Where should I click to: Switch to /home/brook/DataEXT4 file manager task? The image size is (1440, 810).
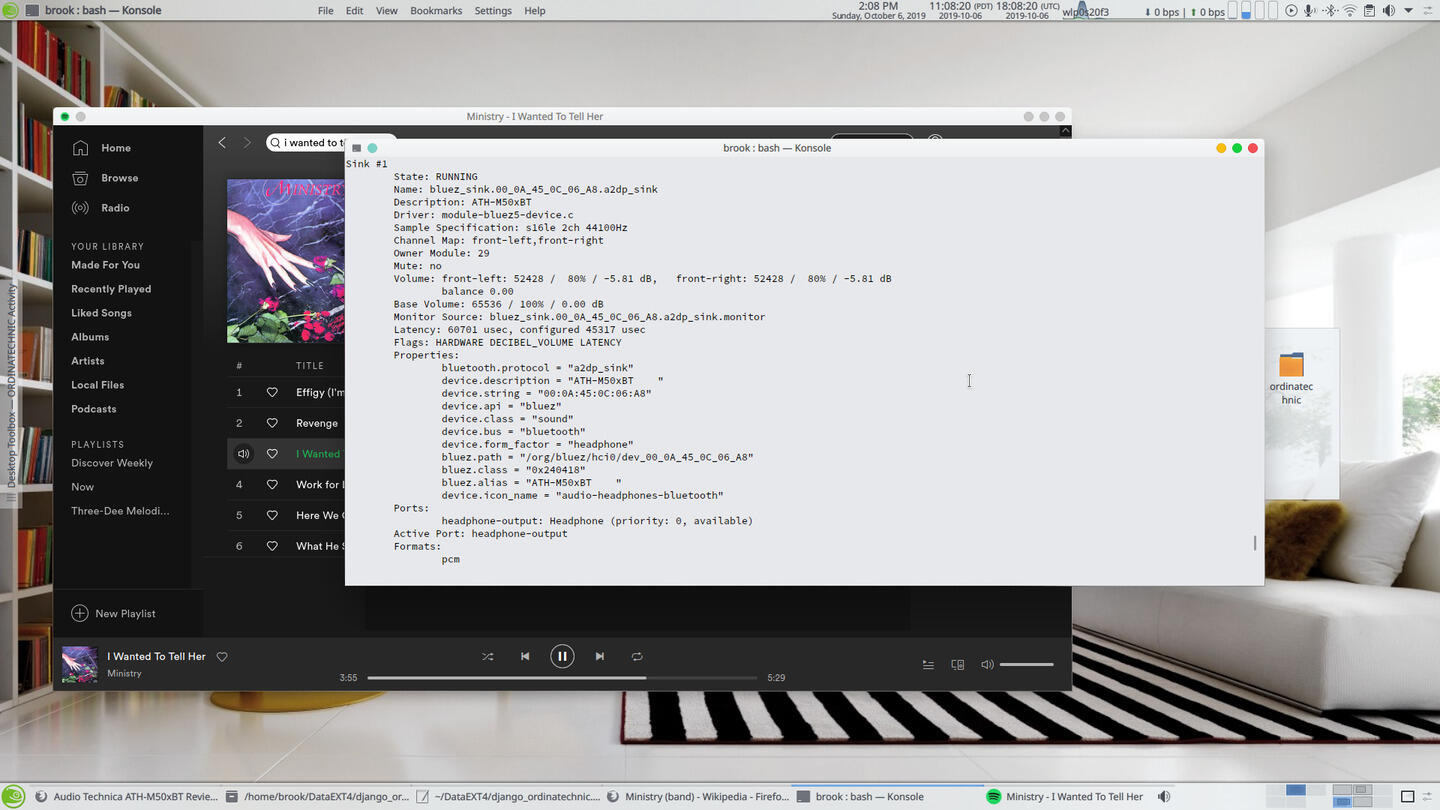318,797
